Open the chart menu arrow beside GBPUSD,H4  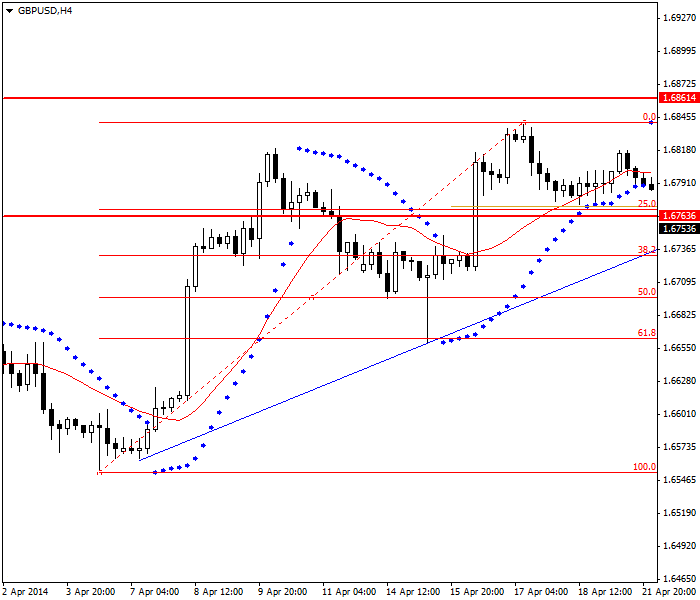(9, 11)
